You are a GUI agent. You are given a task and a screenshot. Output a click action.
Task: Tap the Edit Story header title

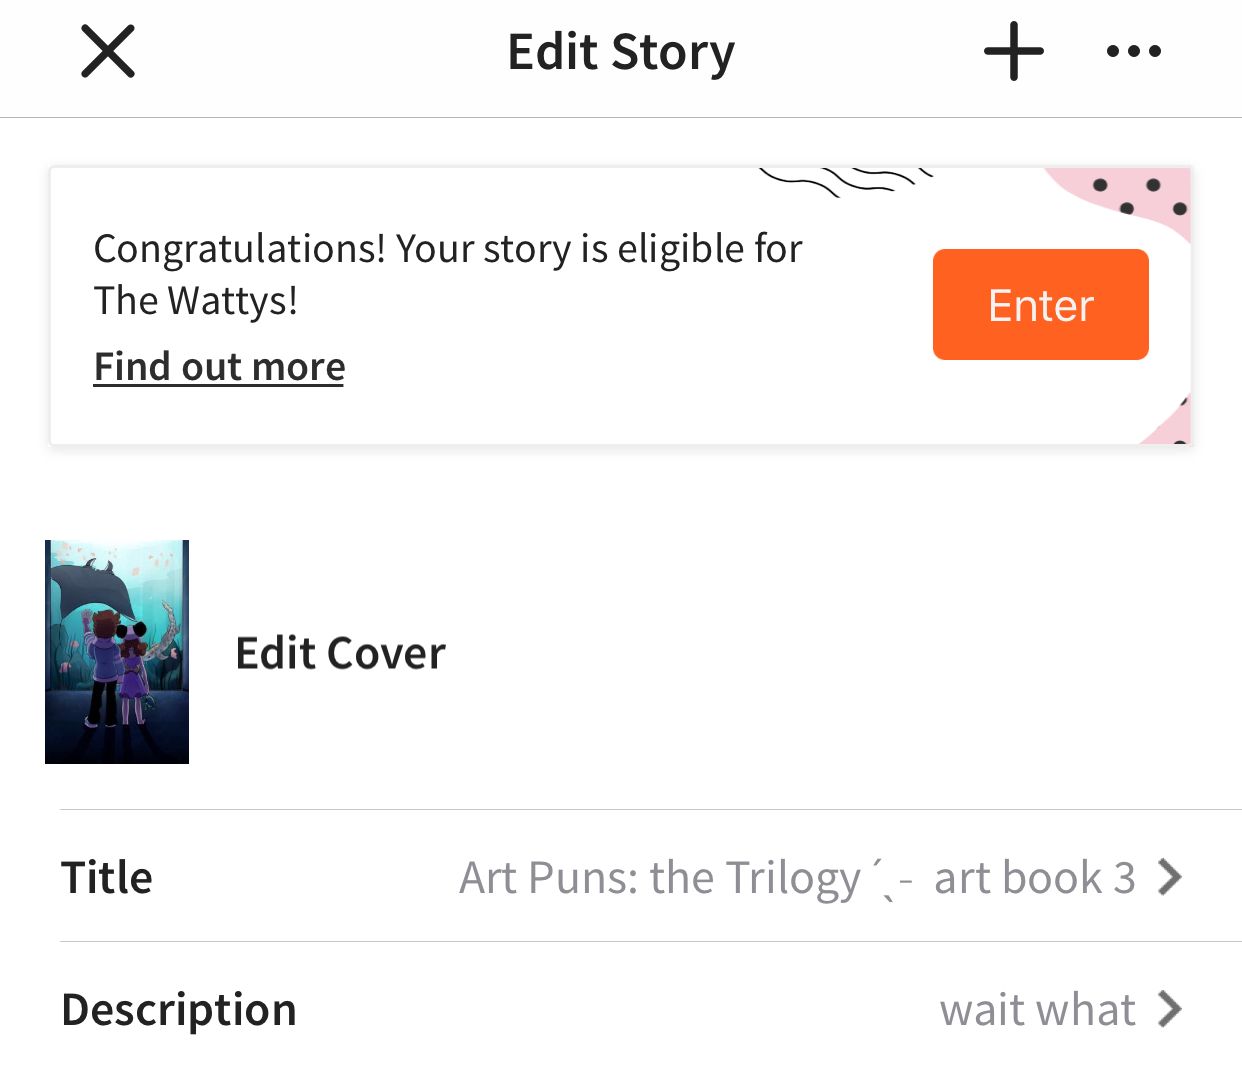tap(621, 52)
